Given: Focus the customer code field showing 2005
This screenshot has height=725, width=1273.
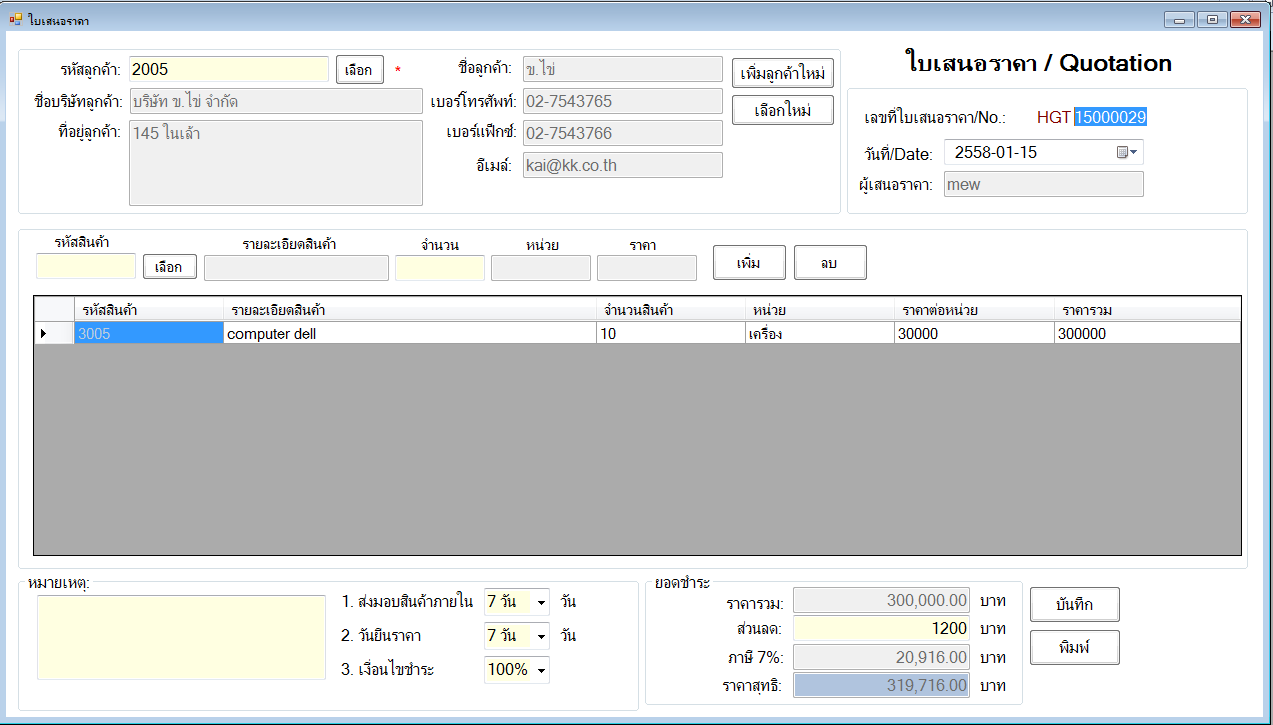Looking at the screenshot, I should pos(228,70).
